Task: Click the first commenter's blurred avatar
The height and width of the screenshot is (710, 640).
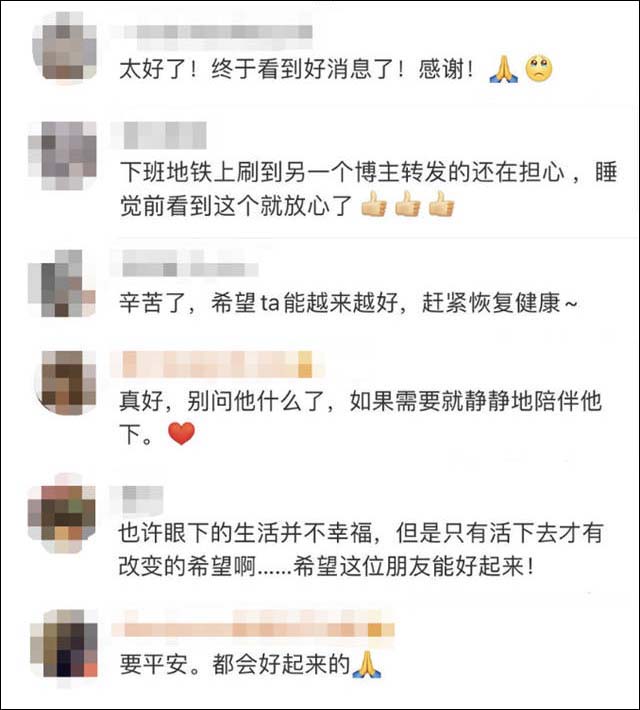Action: coord(64,48)
